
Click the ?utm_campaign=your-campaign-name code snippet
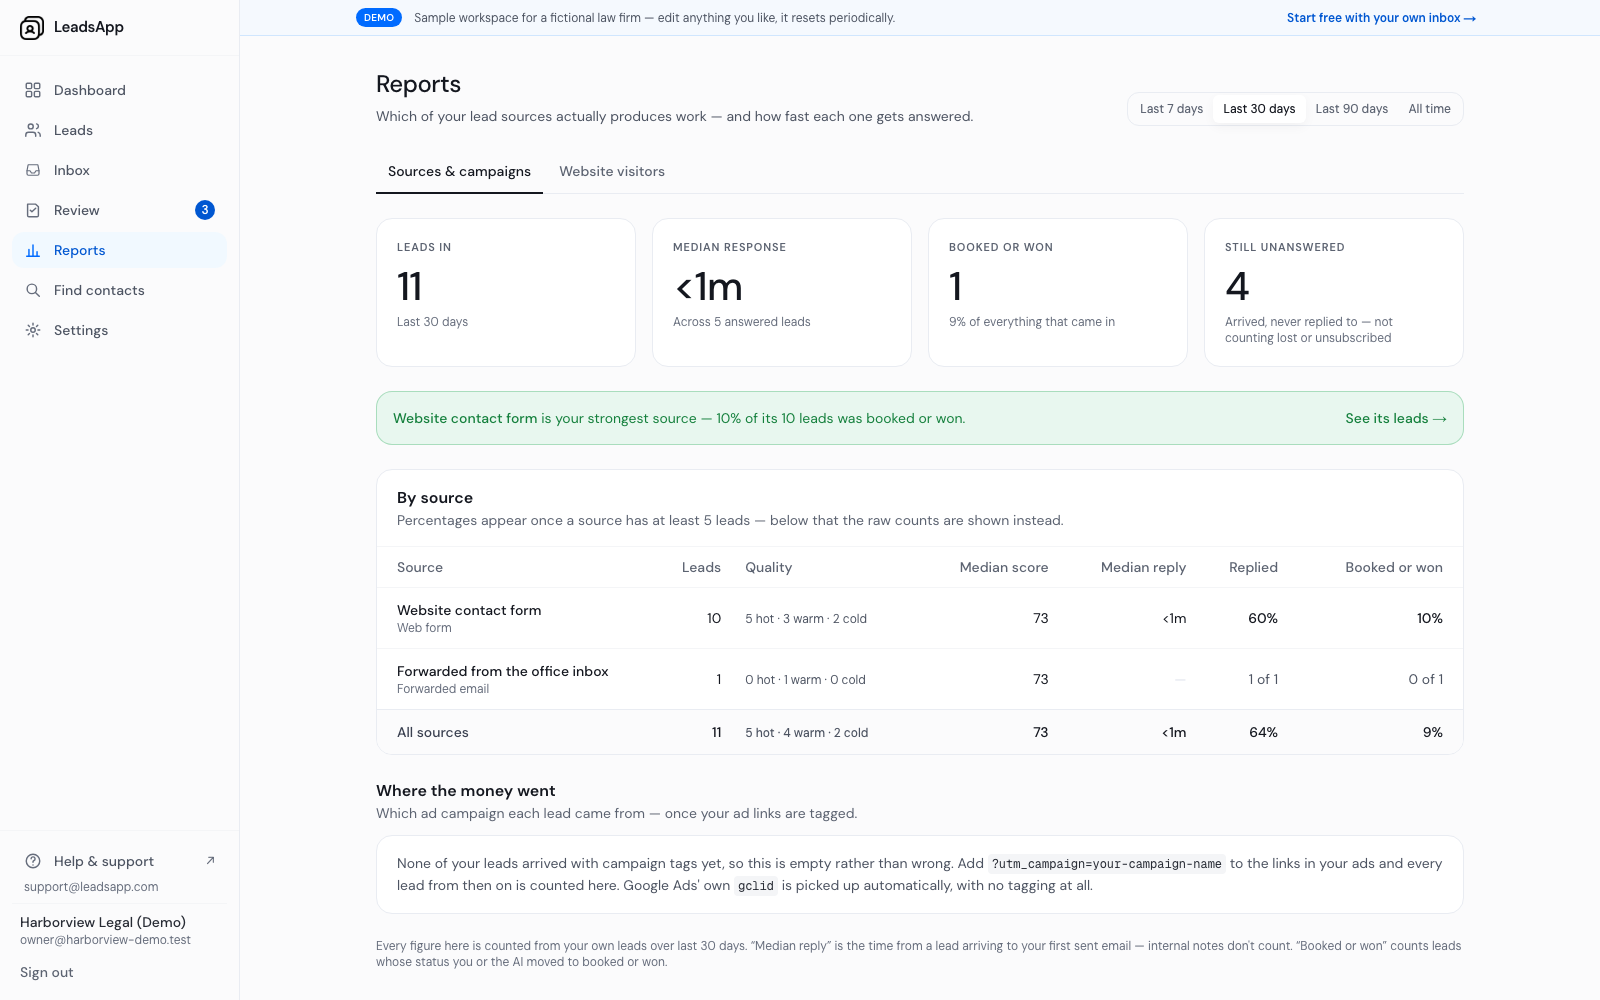coord(1107,864)
